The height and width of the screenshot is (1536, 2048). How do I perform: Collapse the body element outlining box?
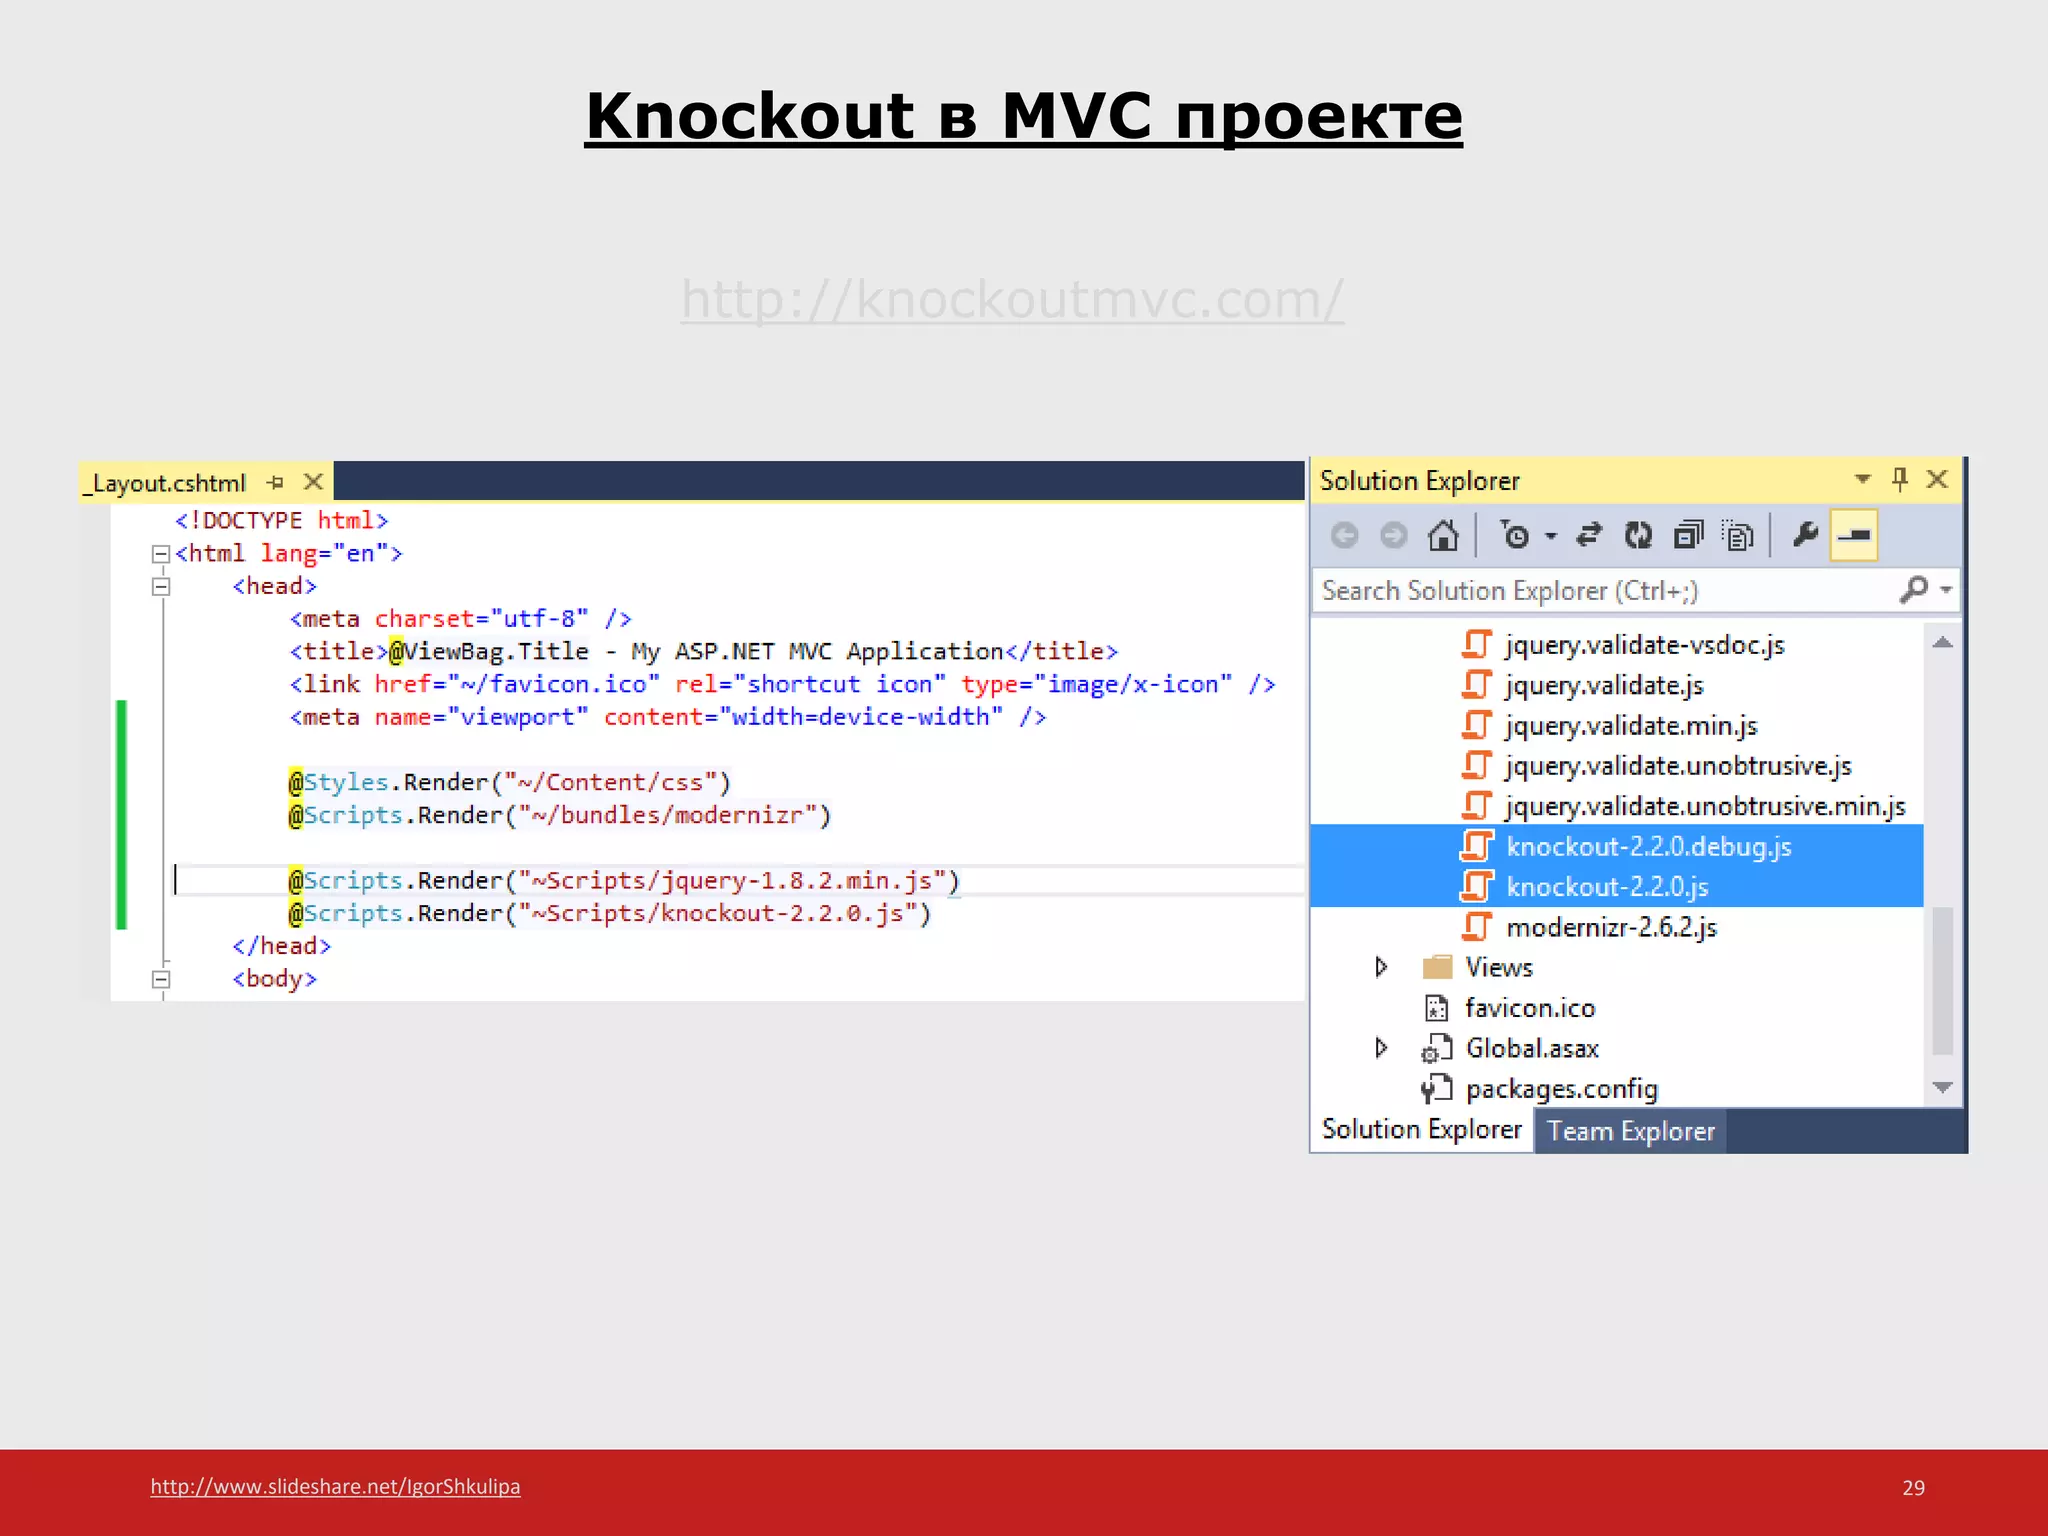pyautogui.click(x=160, y=979)
